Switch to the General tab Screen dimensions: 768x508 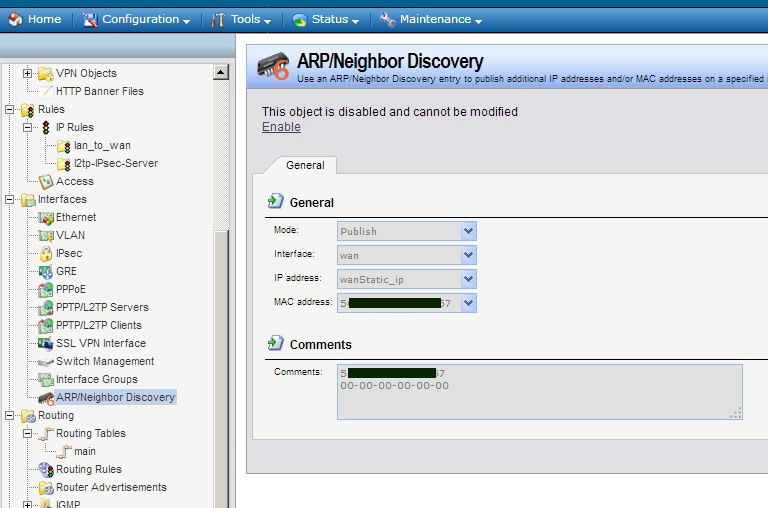[x=305, y=166]
